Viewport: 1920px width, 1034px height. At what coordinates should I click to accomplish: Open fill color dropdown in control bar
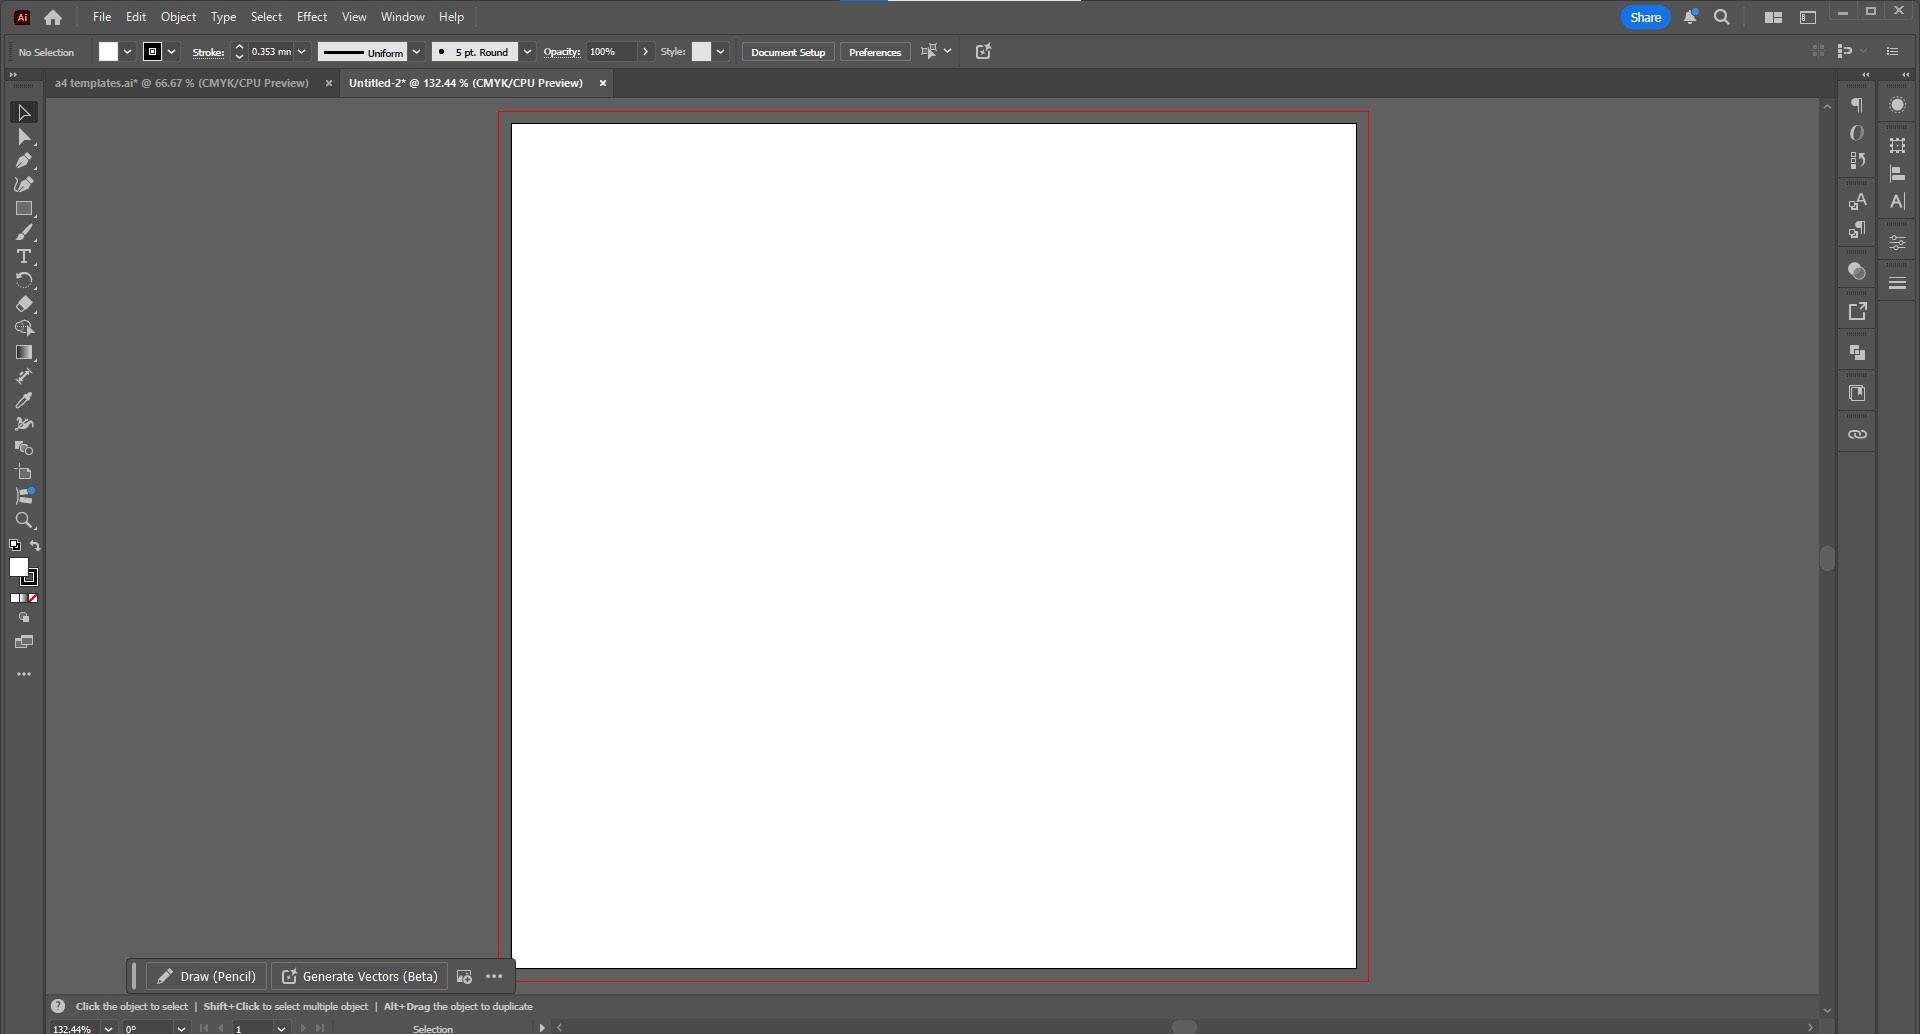coord(127,52)
